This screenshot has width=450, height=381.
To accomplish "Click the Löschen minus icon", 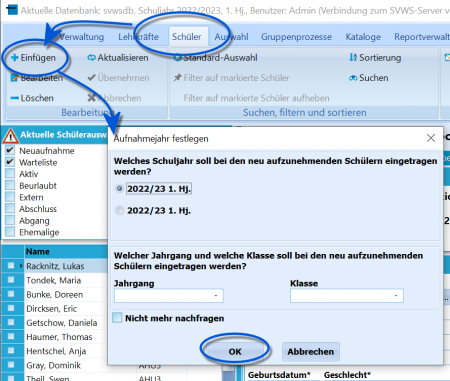I will [x=14, y=98].
